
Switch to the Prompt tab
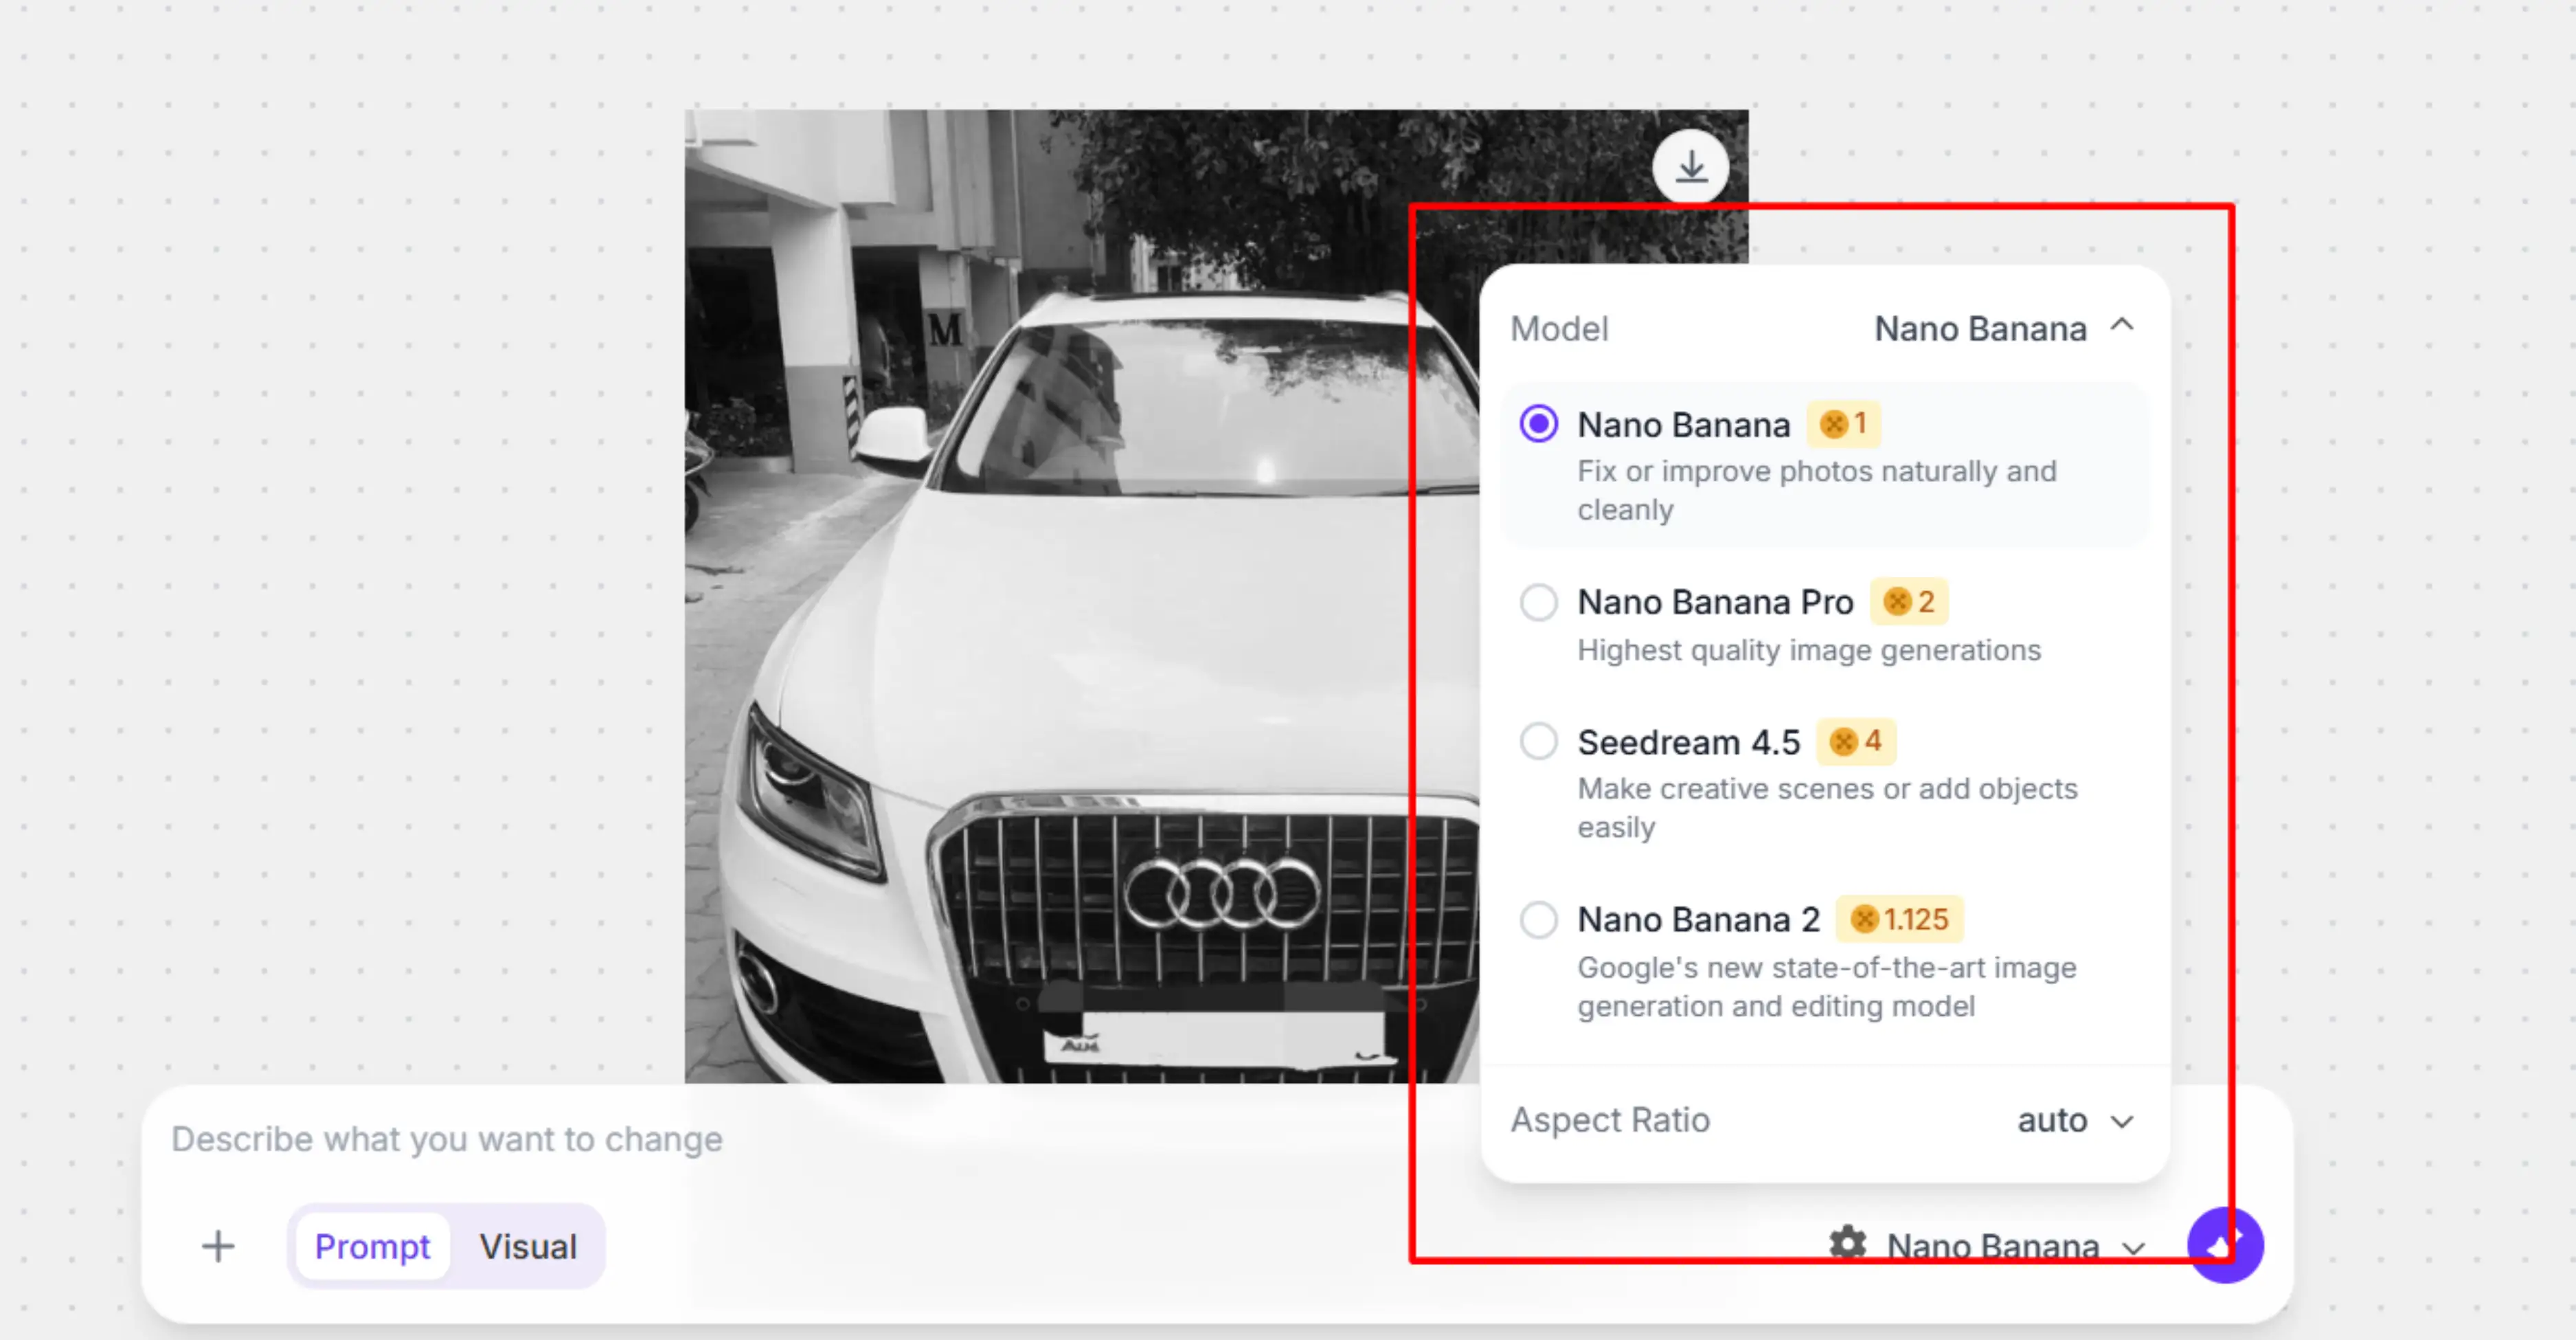click(372, 1246)
